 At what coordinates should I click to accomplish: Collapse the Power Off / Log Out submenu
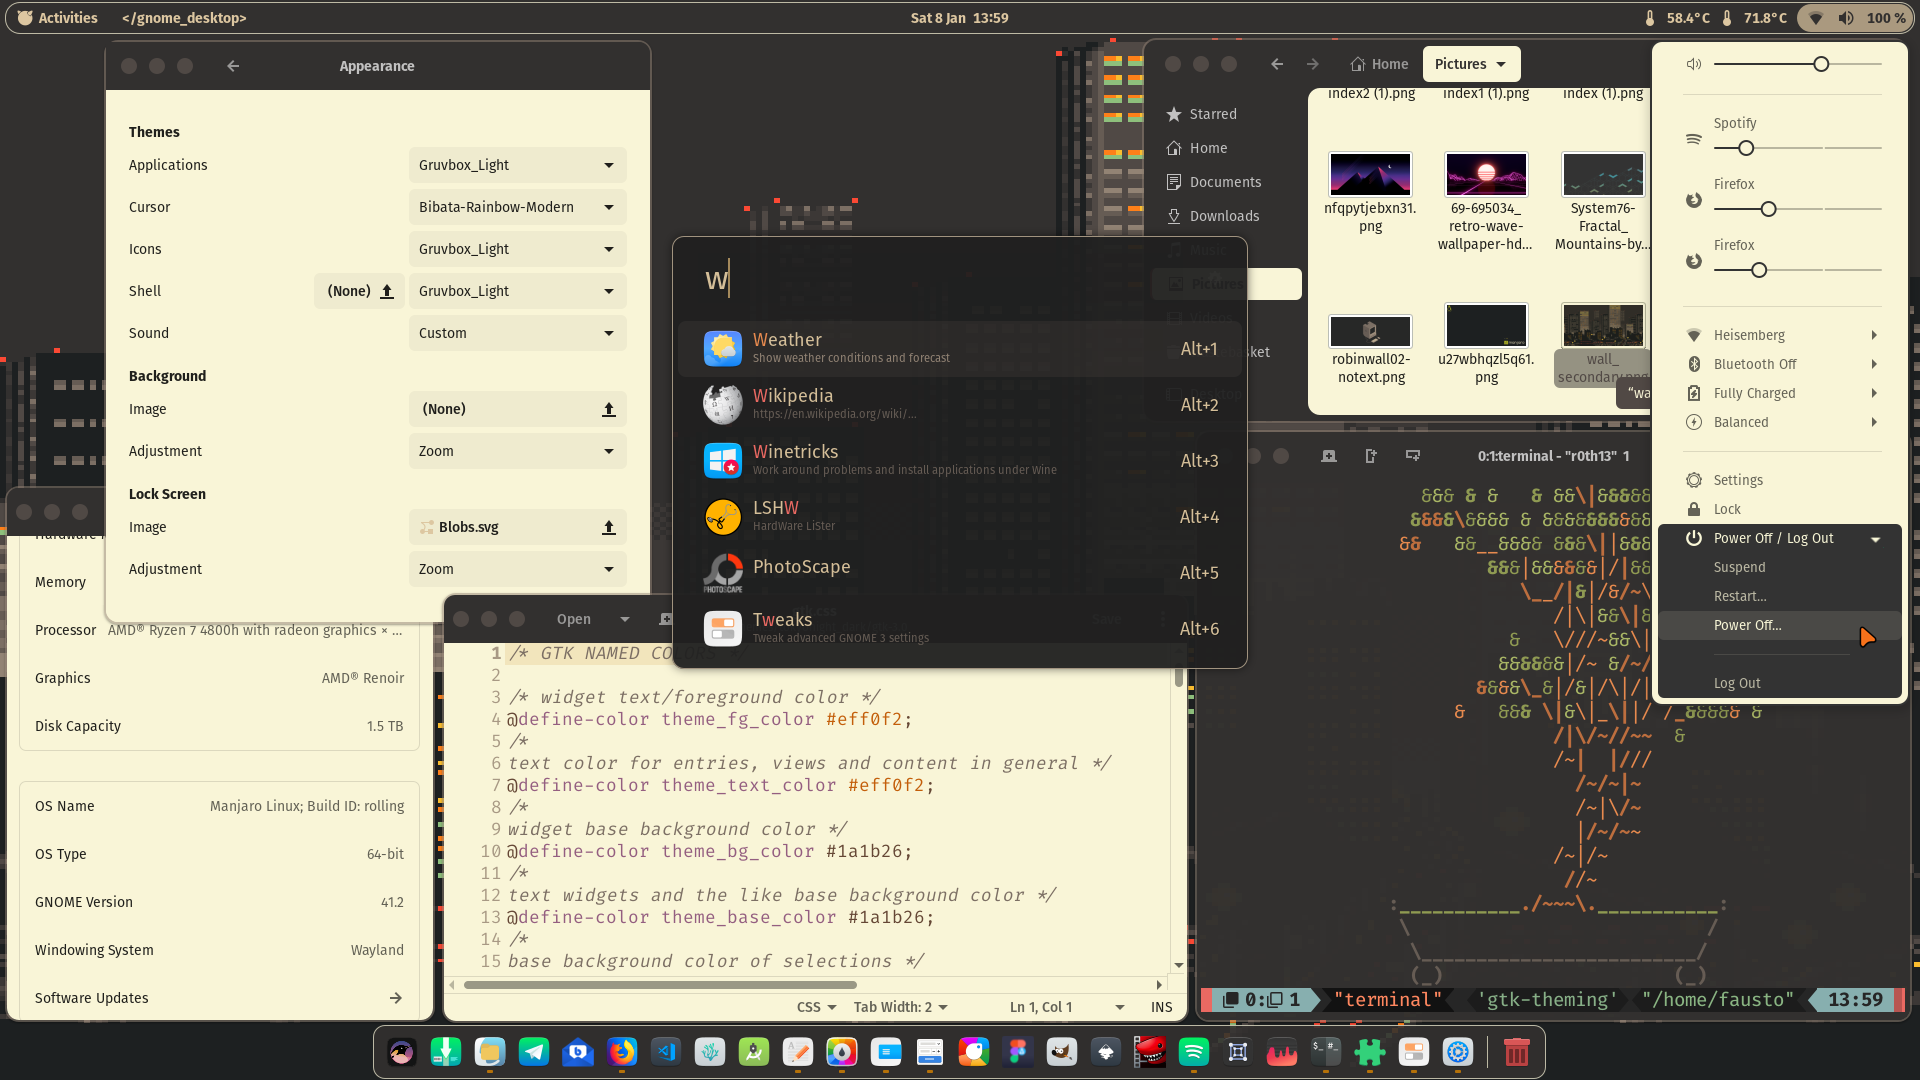click(1780, 538)
